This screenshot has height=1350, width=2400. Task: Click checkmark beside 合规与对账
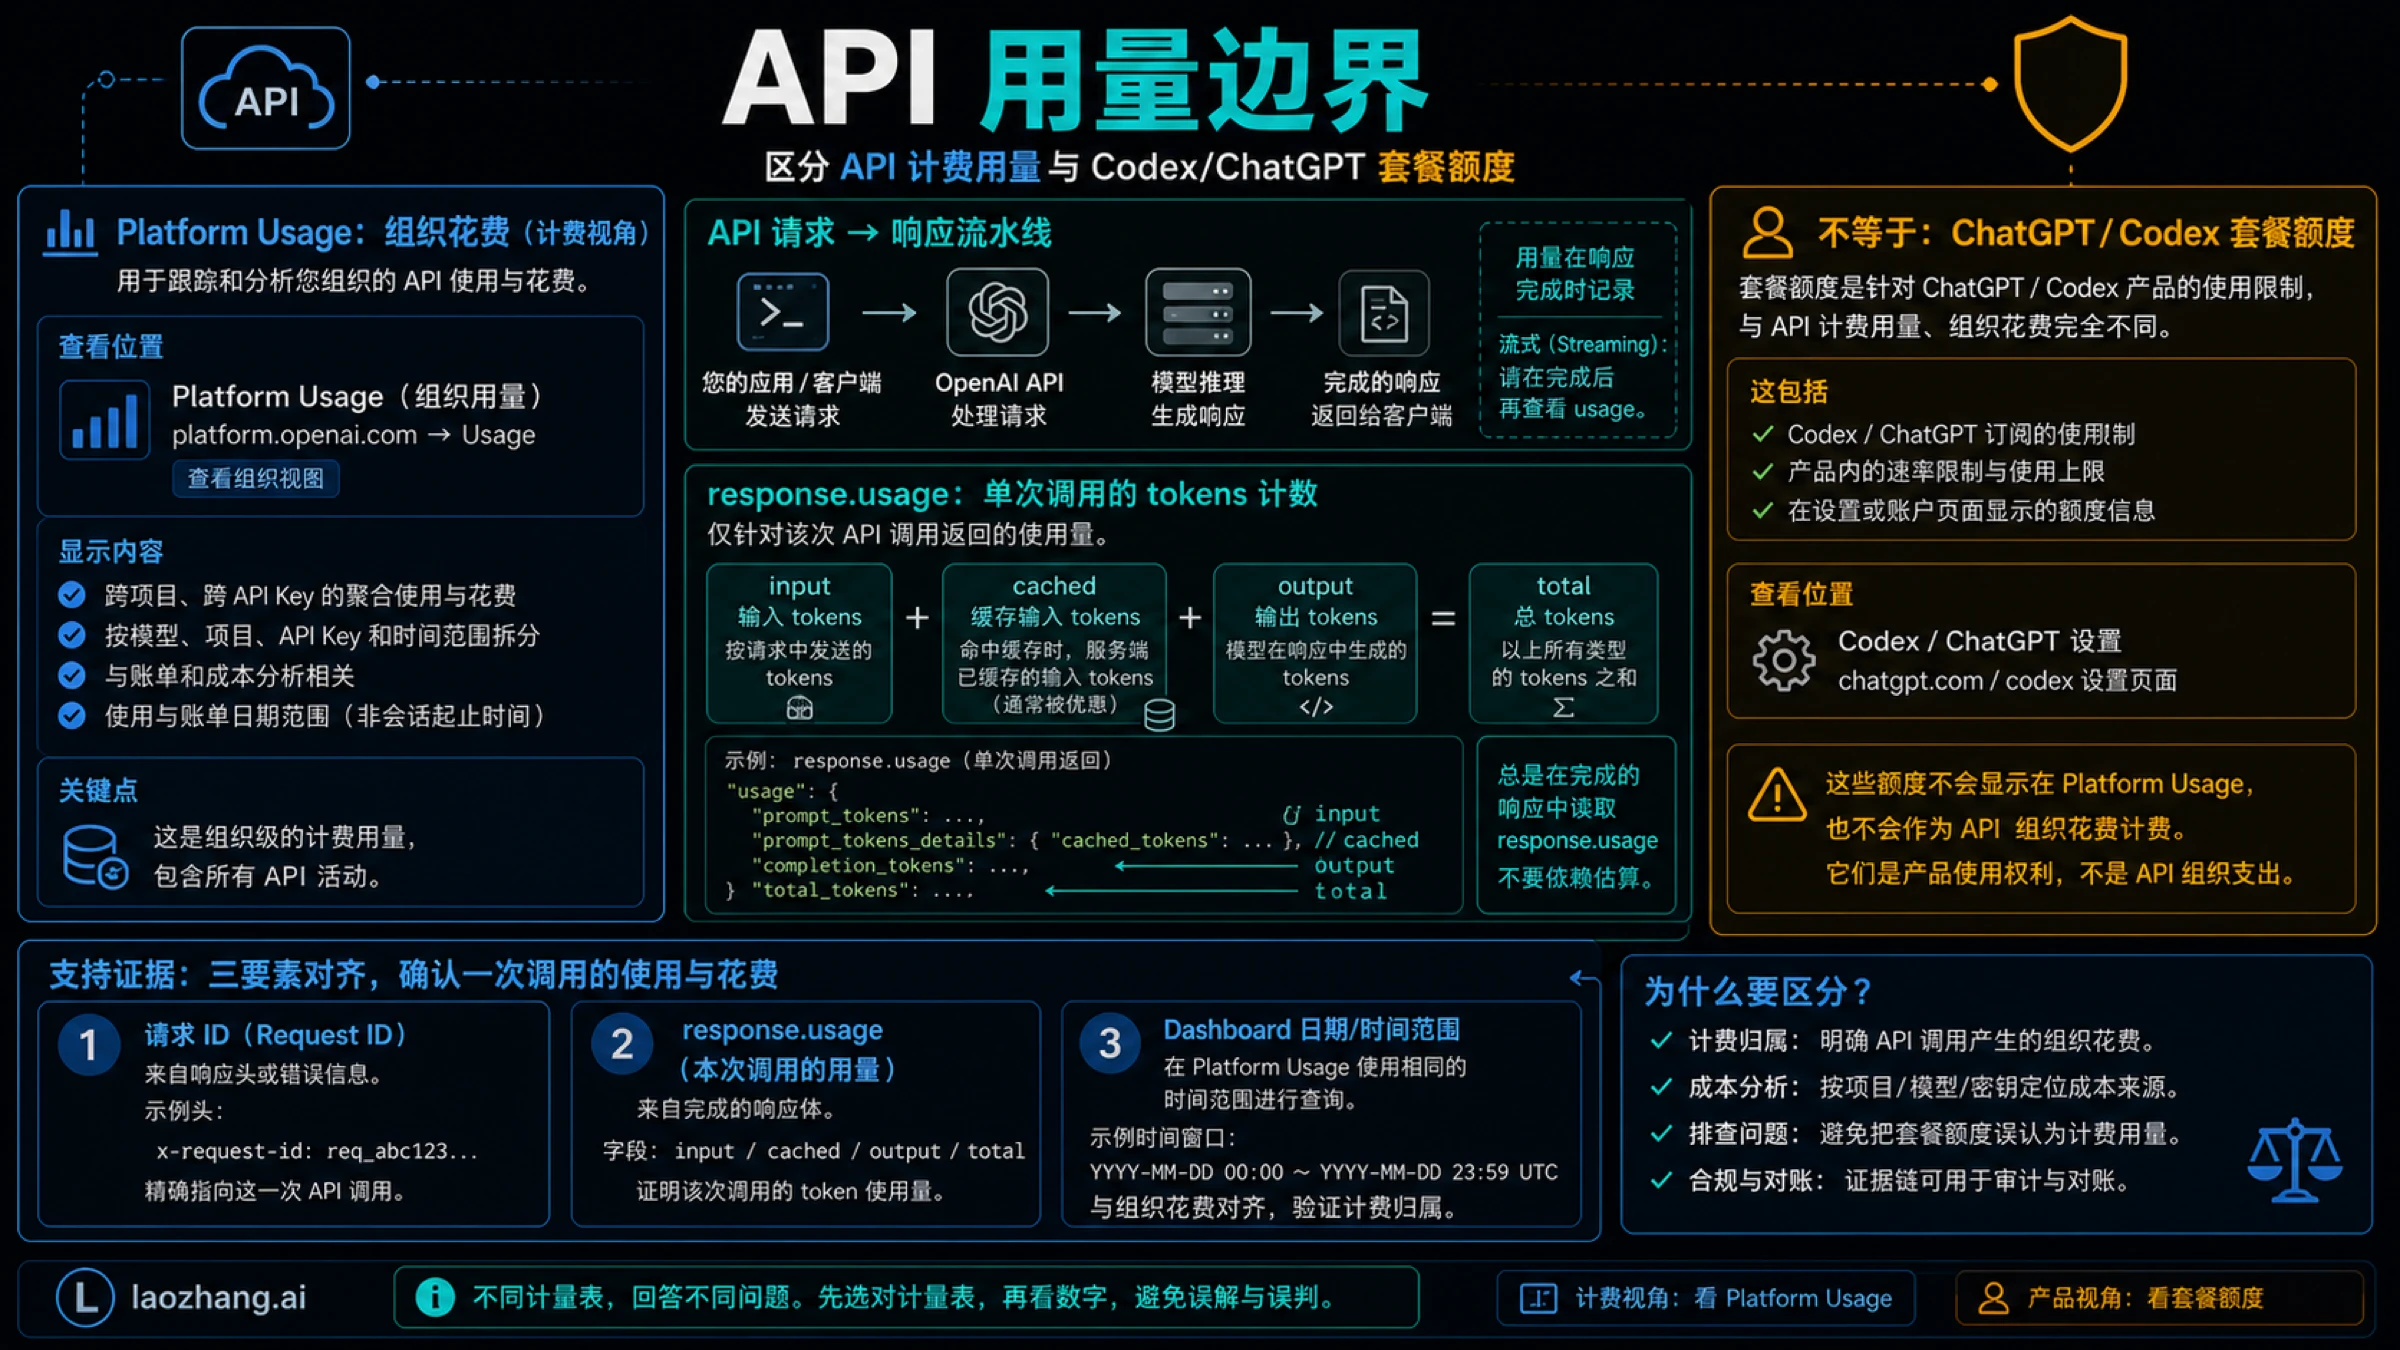pyautogui.click(x=1661, y=1180)
